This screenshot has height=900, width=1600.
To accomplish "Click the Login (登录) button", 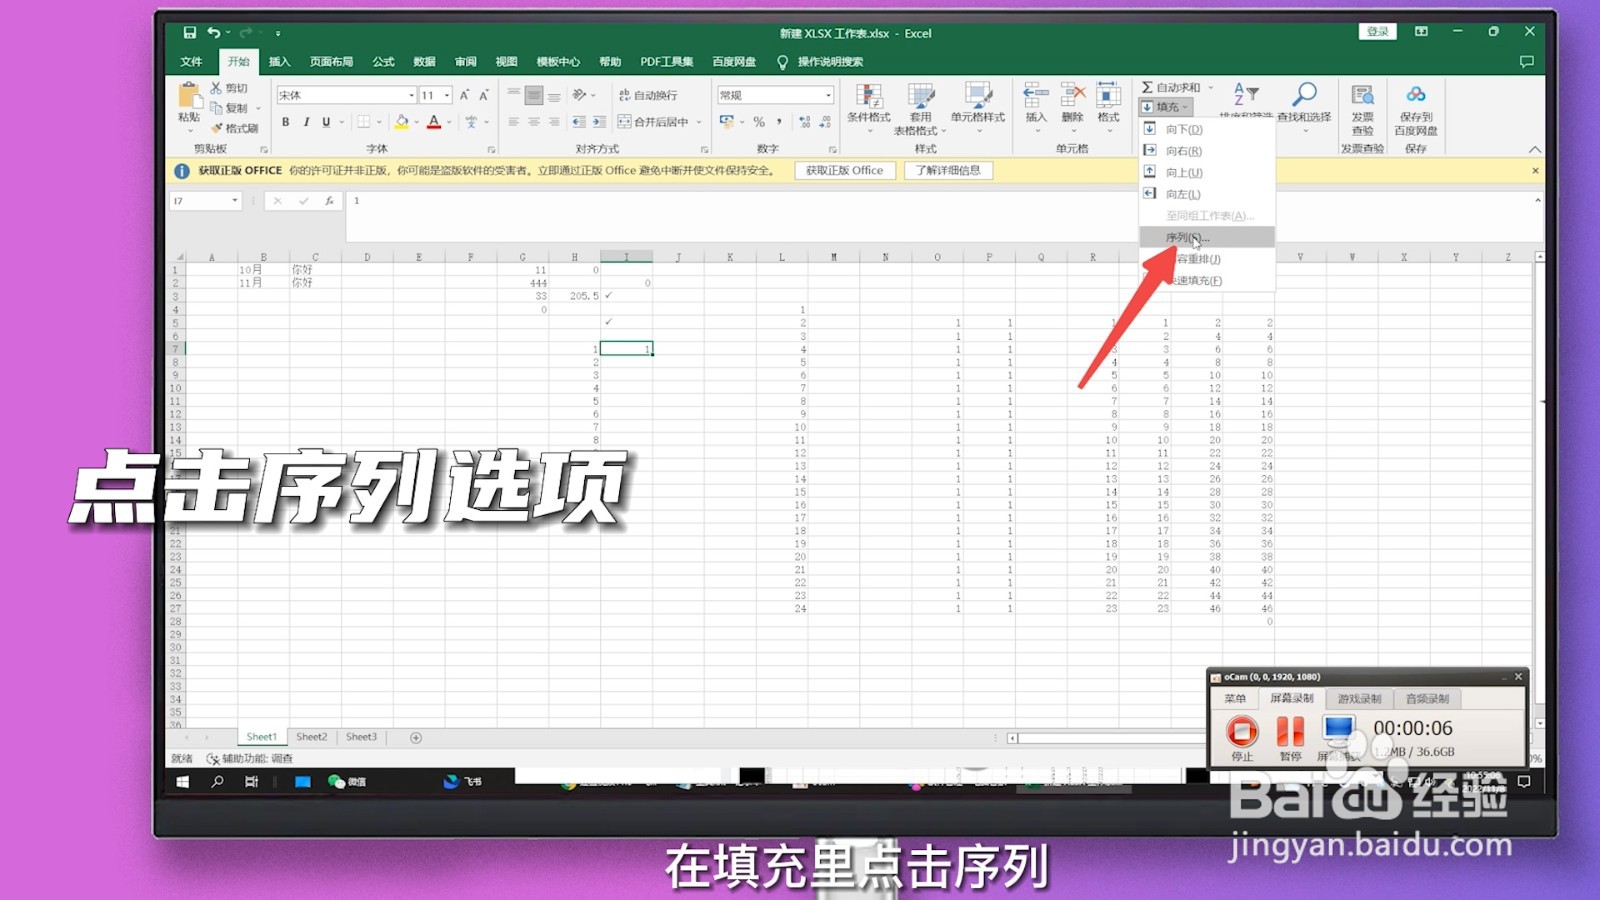I will tap(1378, 32).
